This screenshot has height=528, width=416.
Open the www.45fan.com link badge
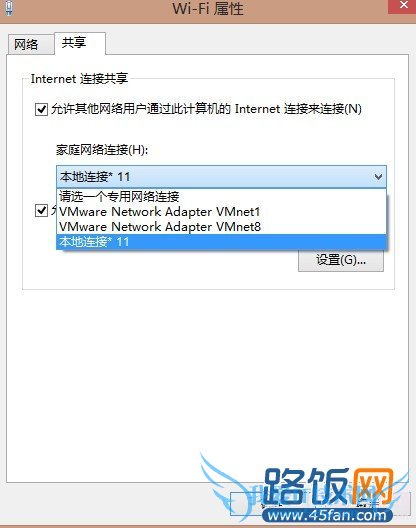coord(327,516)
